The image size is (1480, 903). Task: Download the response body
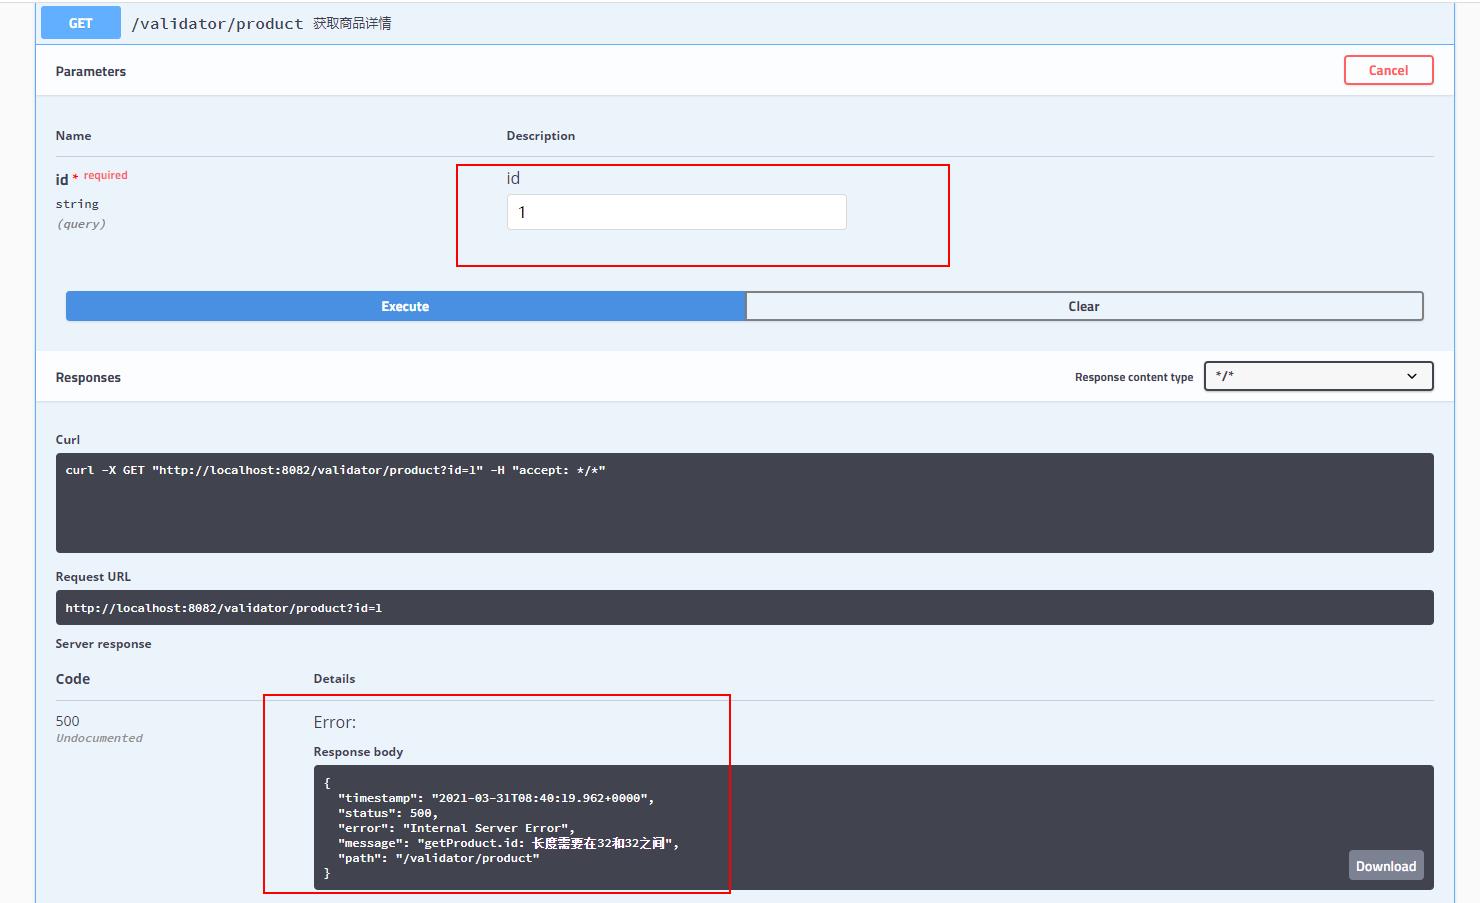coord(1385,866)
